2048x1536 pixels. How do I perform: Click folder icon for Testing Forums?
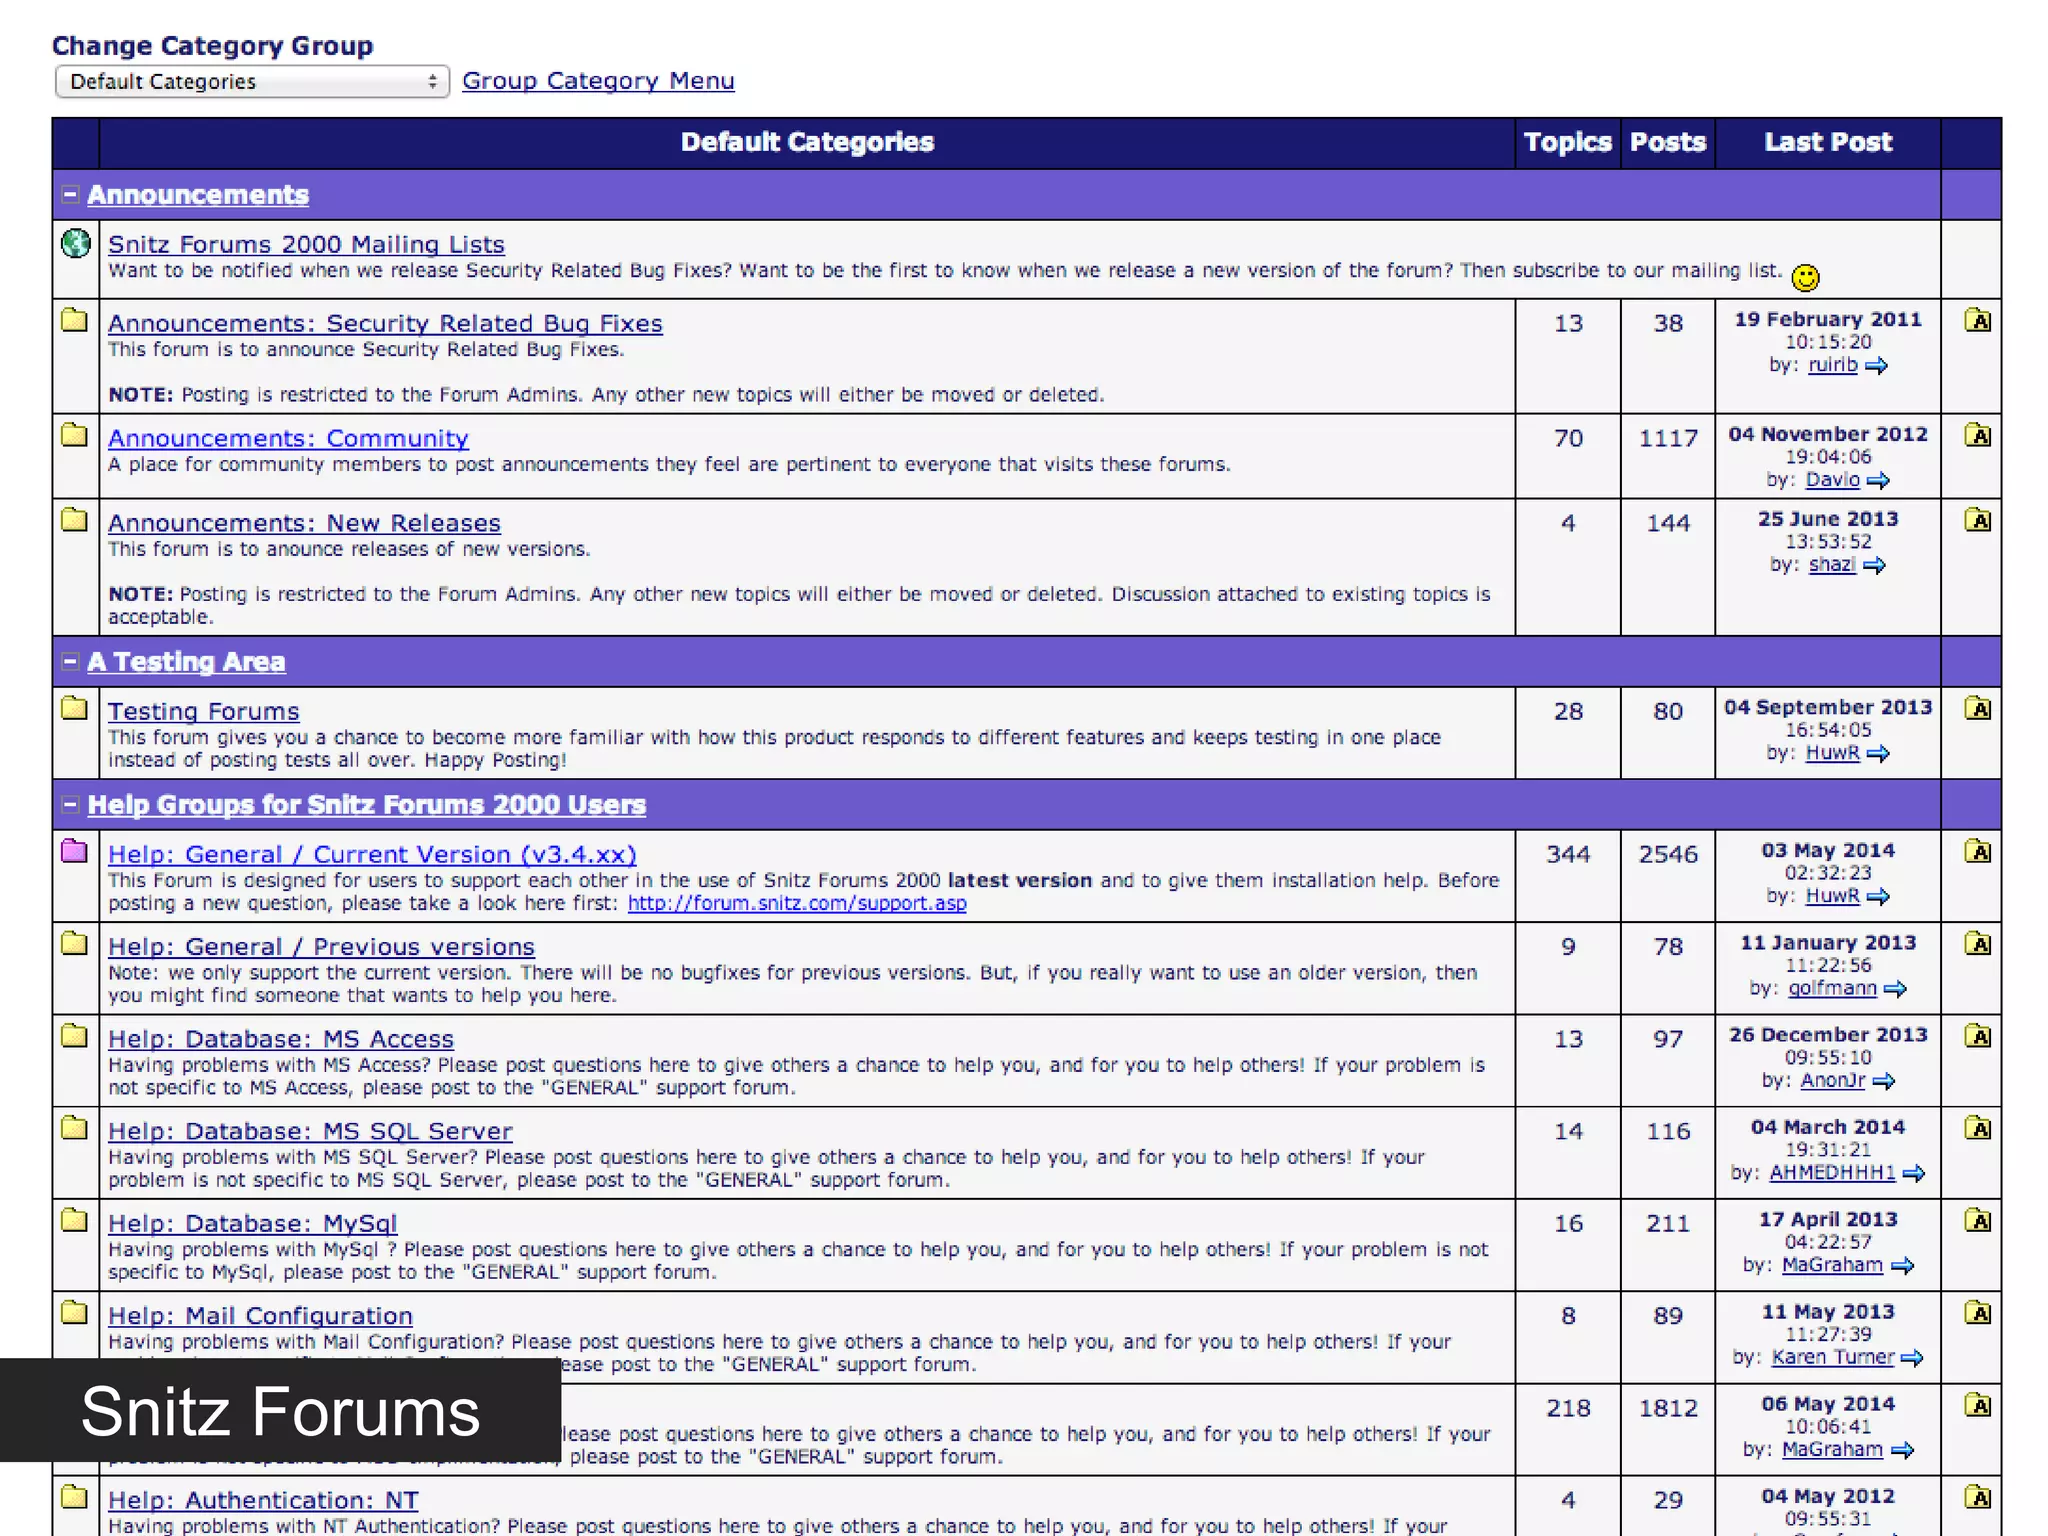(x=74, y=708)
